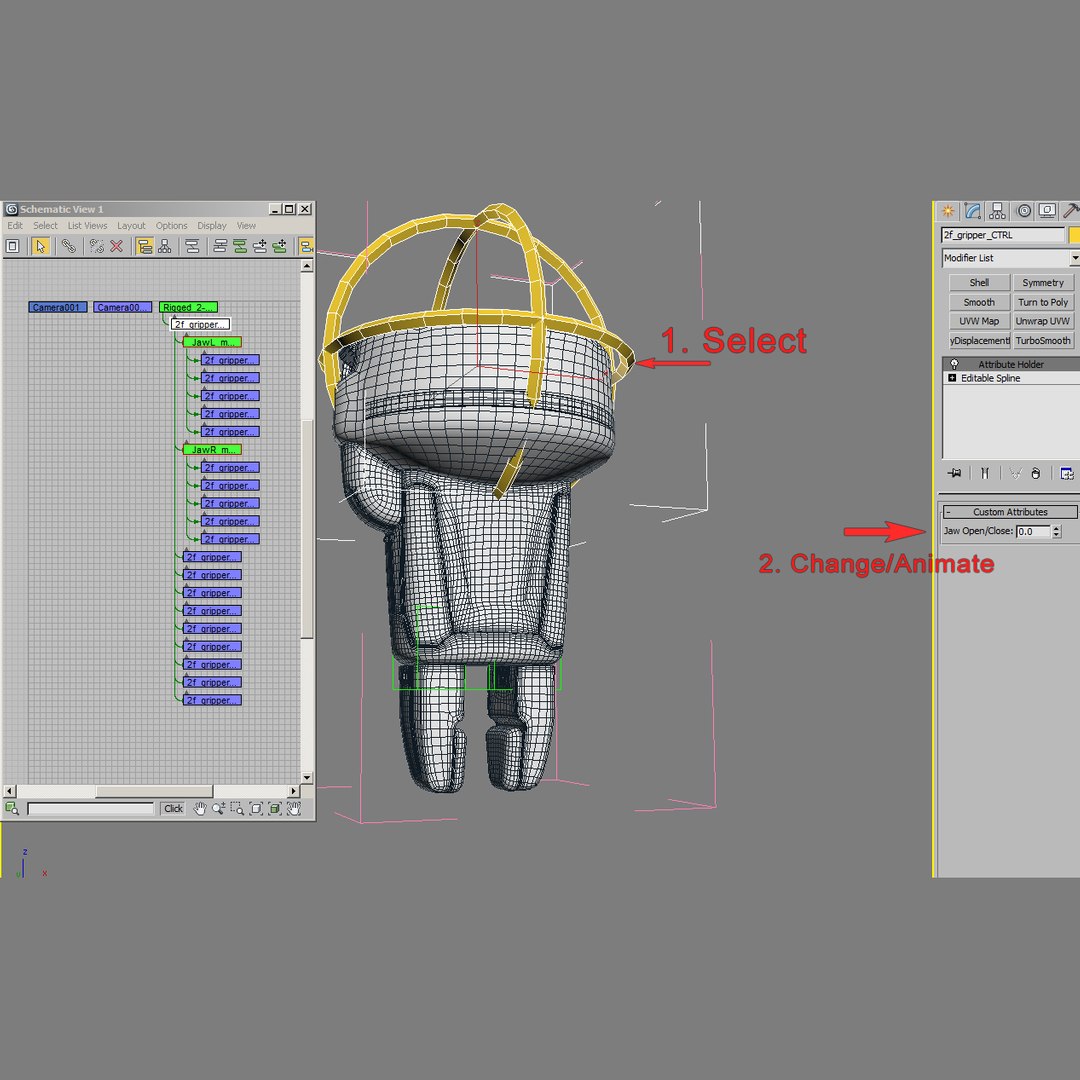
Task: Click Zoom Selected Viewport Object icon at bottom left
Action: (x=12, y=808)
